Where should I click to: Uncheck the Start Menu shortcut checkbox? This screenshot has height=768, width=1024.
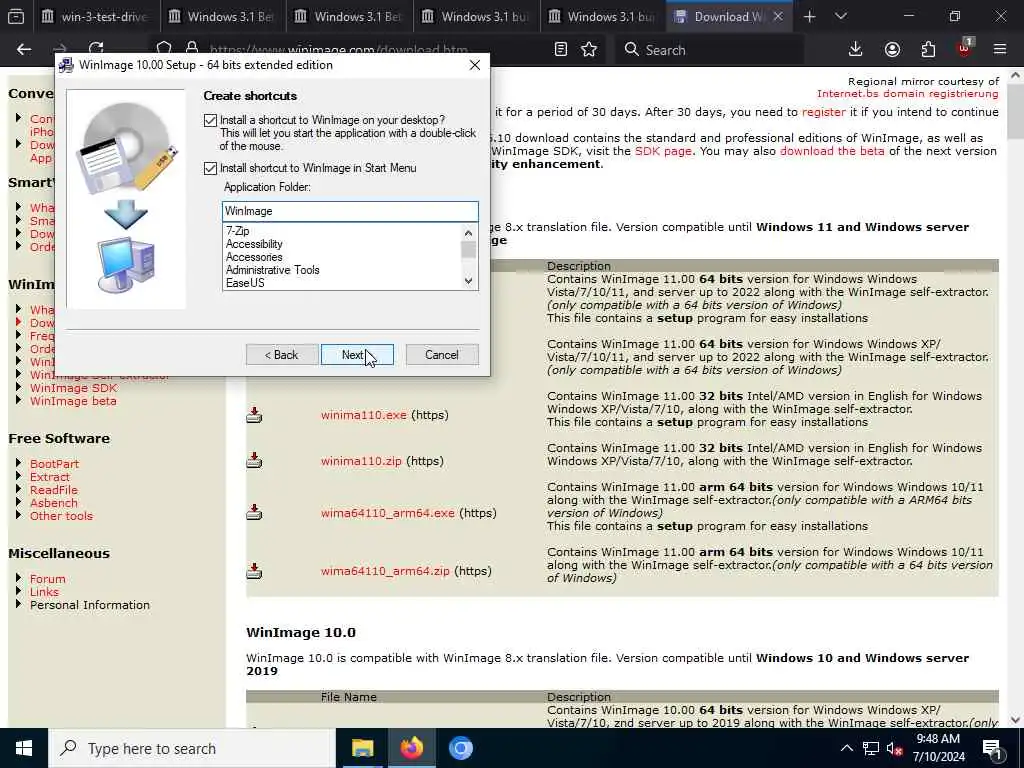click(210, 168)
